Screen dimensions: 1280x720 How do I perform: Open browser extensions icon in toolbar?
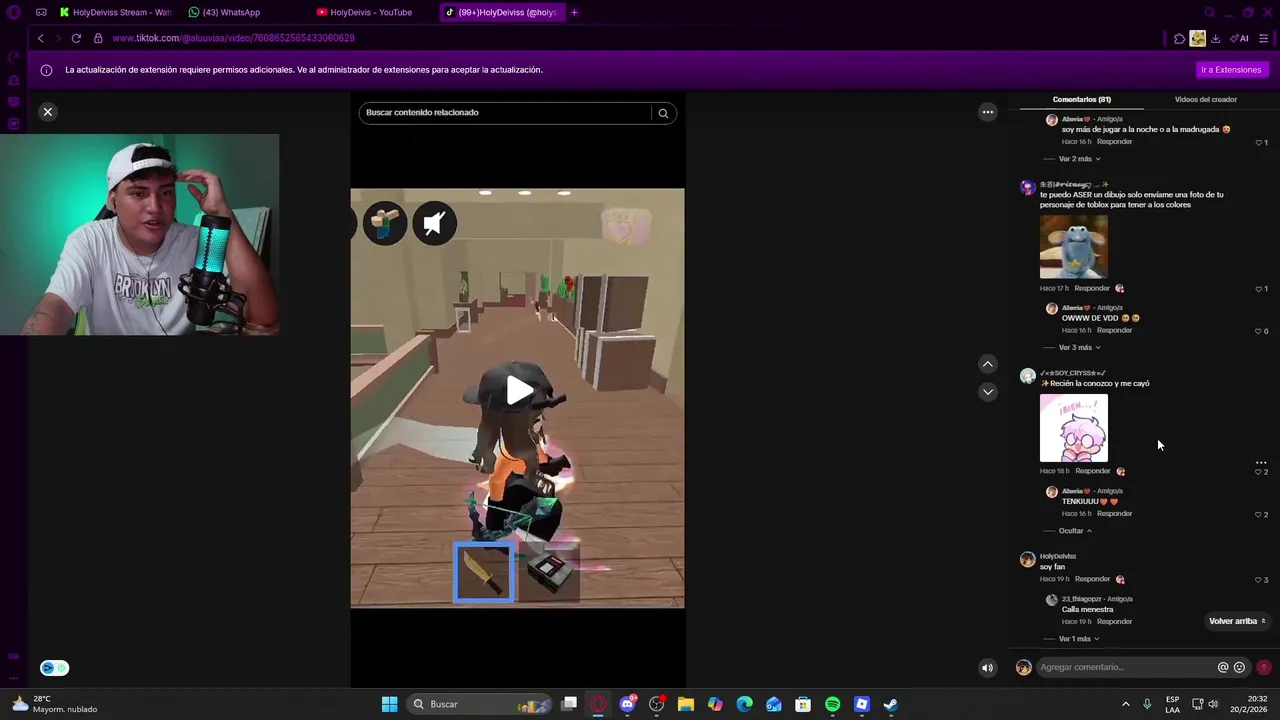coord(1179,38)
